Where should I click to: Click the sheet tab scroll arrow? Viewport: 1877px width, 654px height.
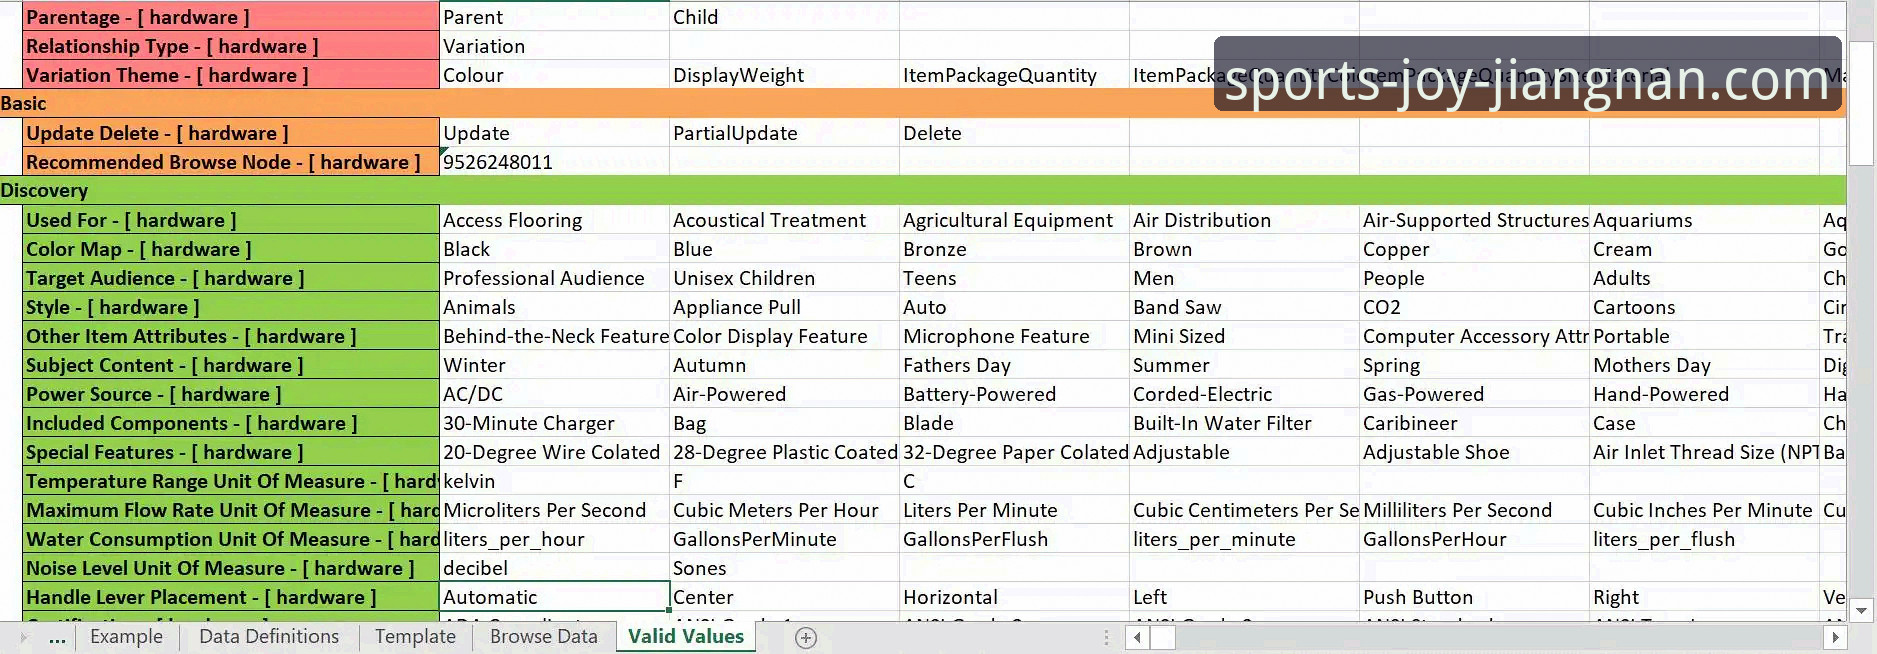(x=24, y=638)
